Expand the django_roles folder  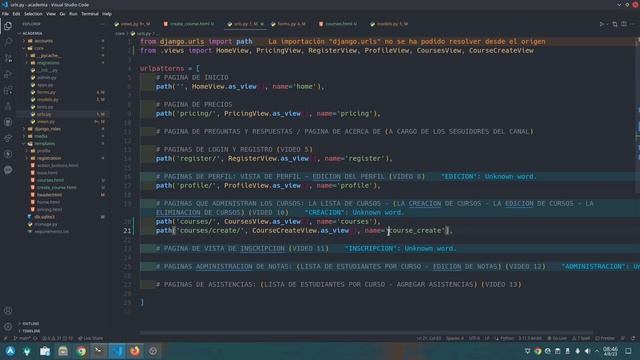47,129
